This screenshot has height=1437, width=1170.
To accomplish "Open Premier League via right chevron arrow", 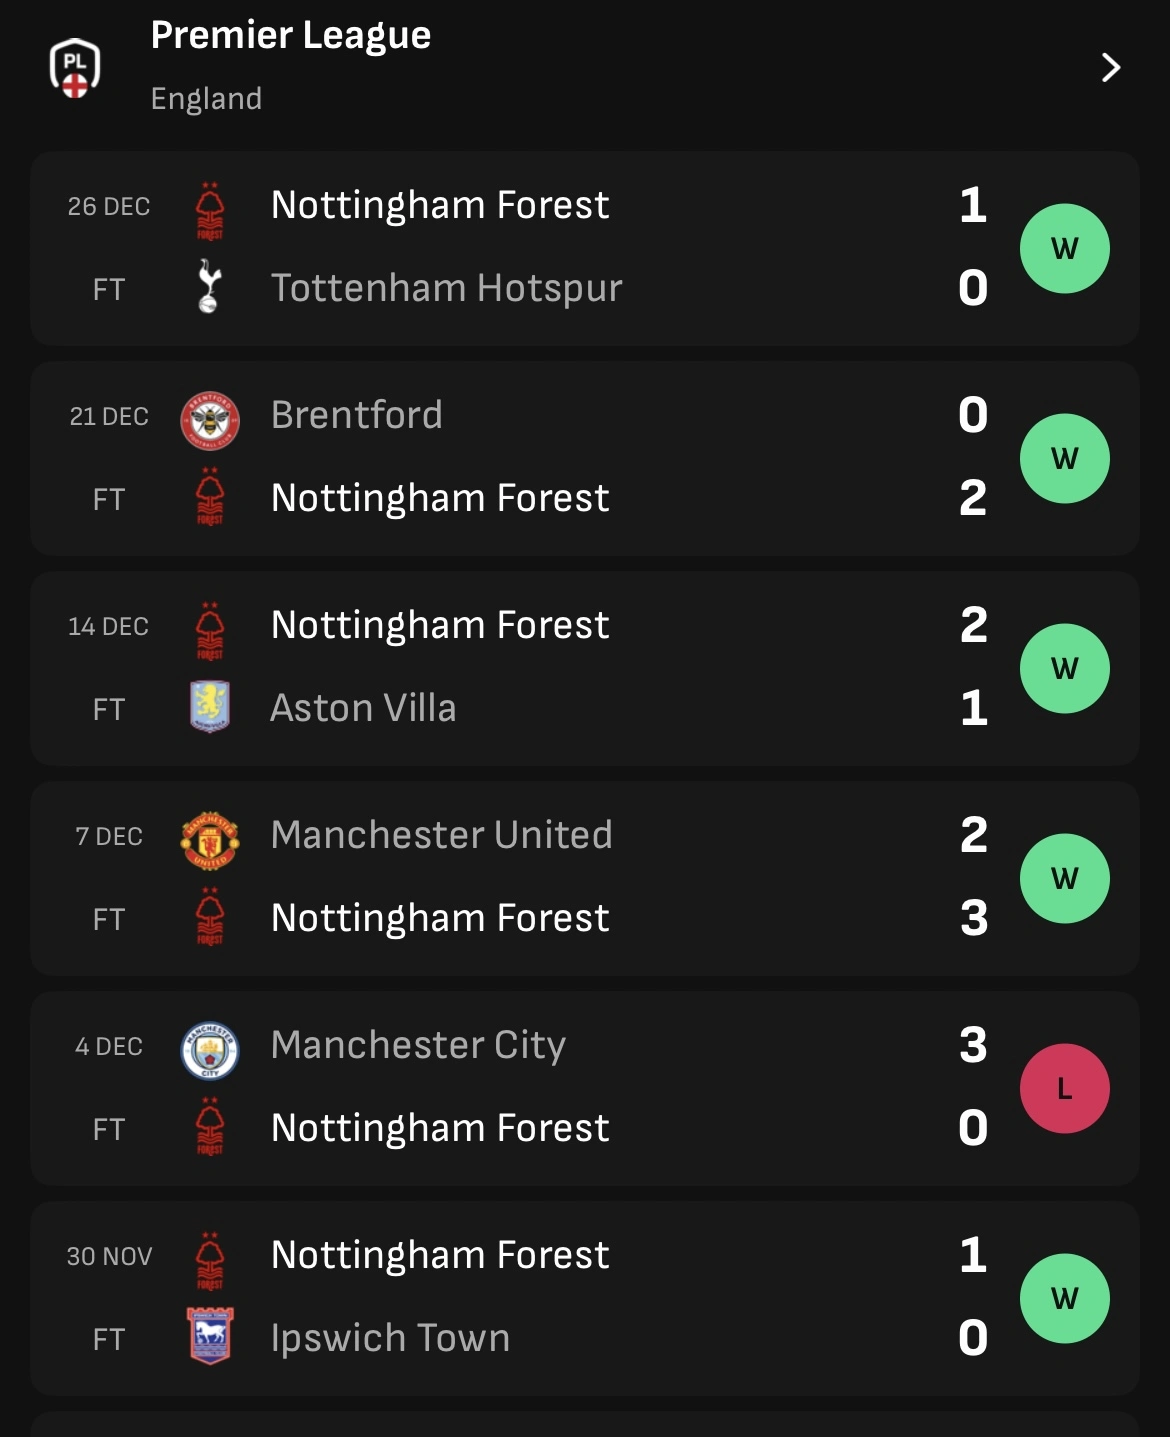I will coord(1110,68).
